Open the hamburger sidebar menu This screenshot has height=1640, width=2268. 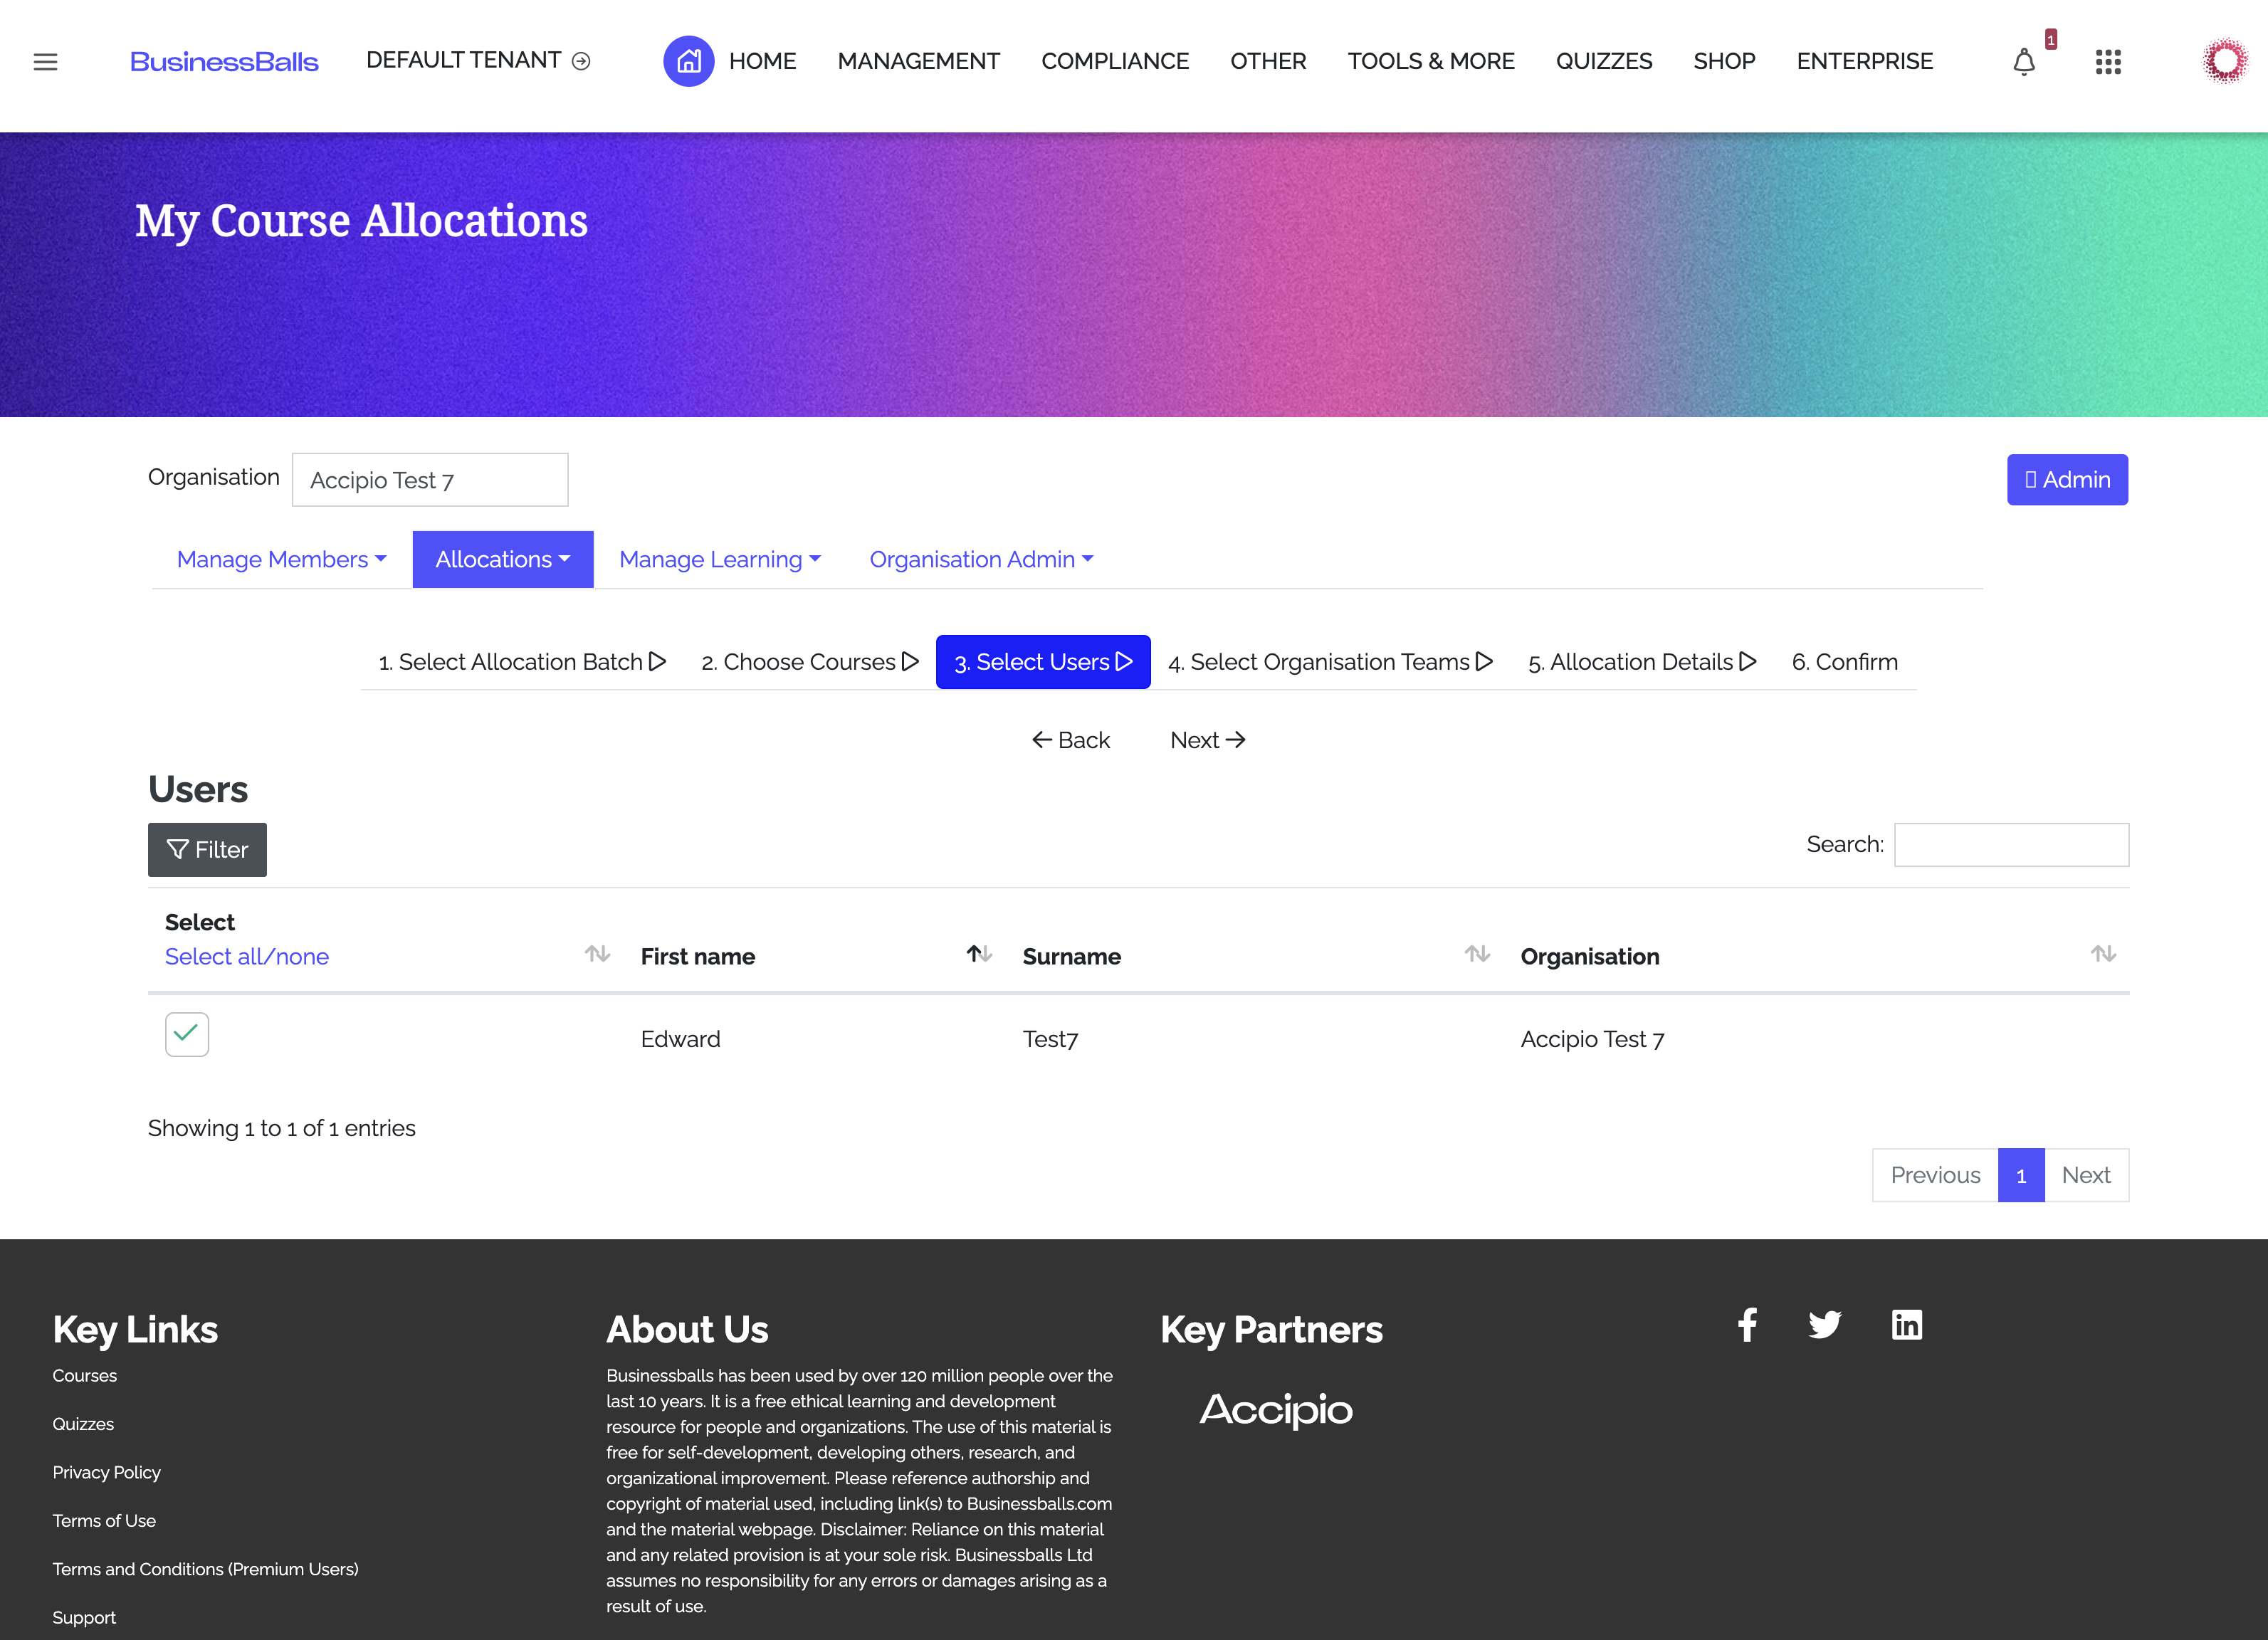(x=45, y=62)
